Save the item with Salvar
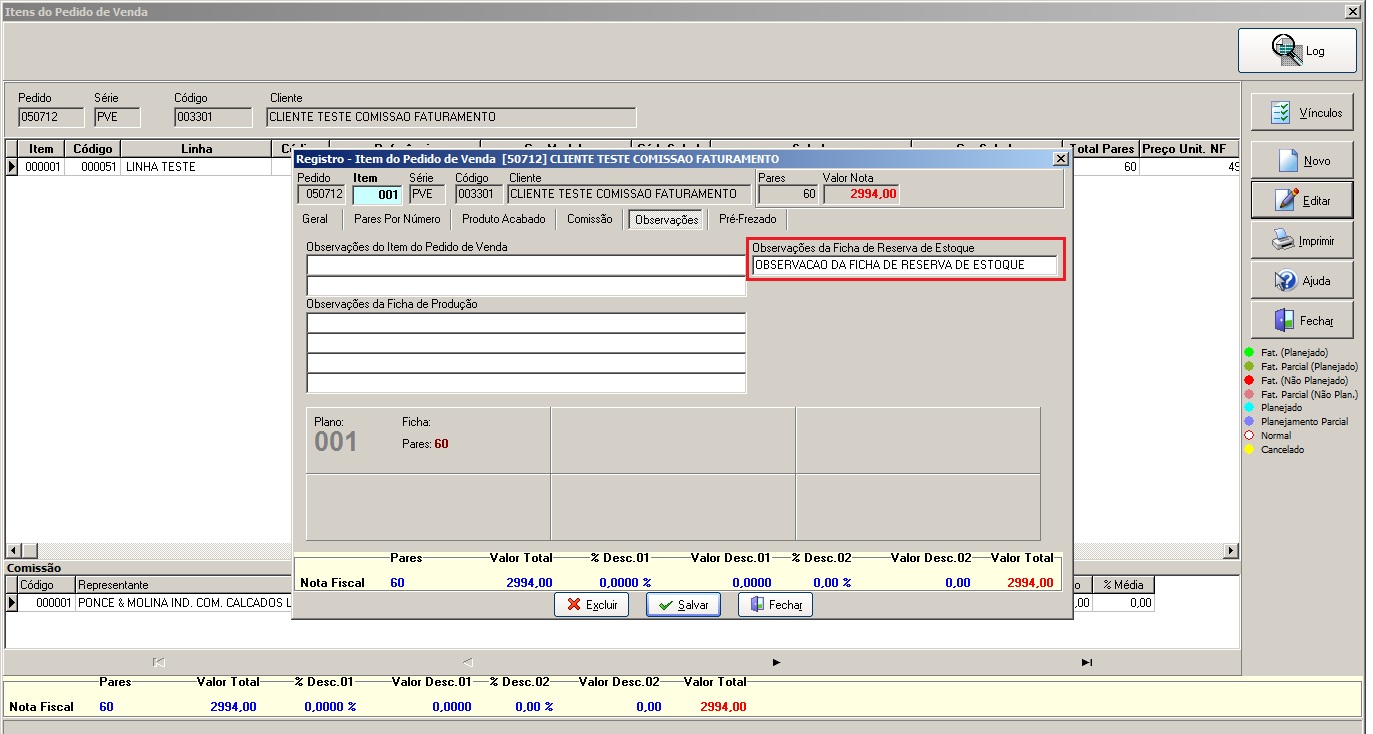 [x=683, y=605]
